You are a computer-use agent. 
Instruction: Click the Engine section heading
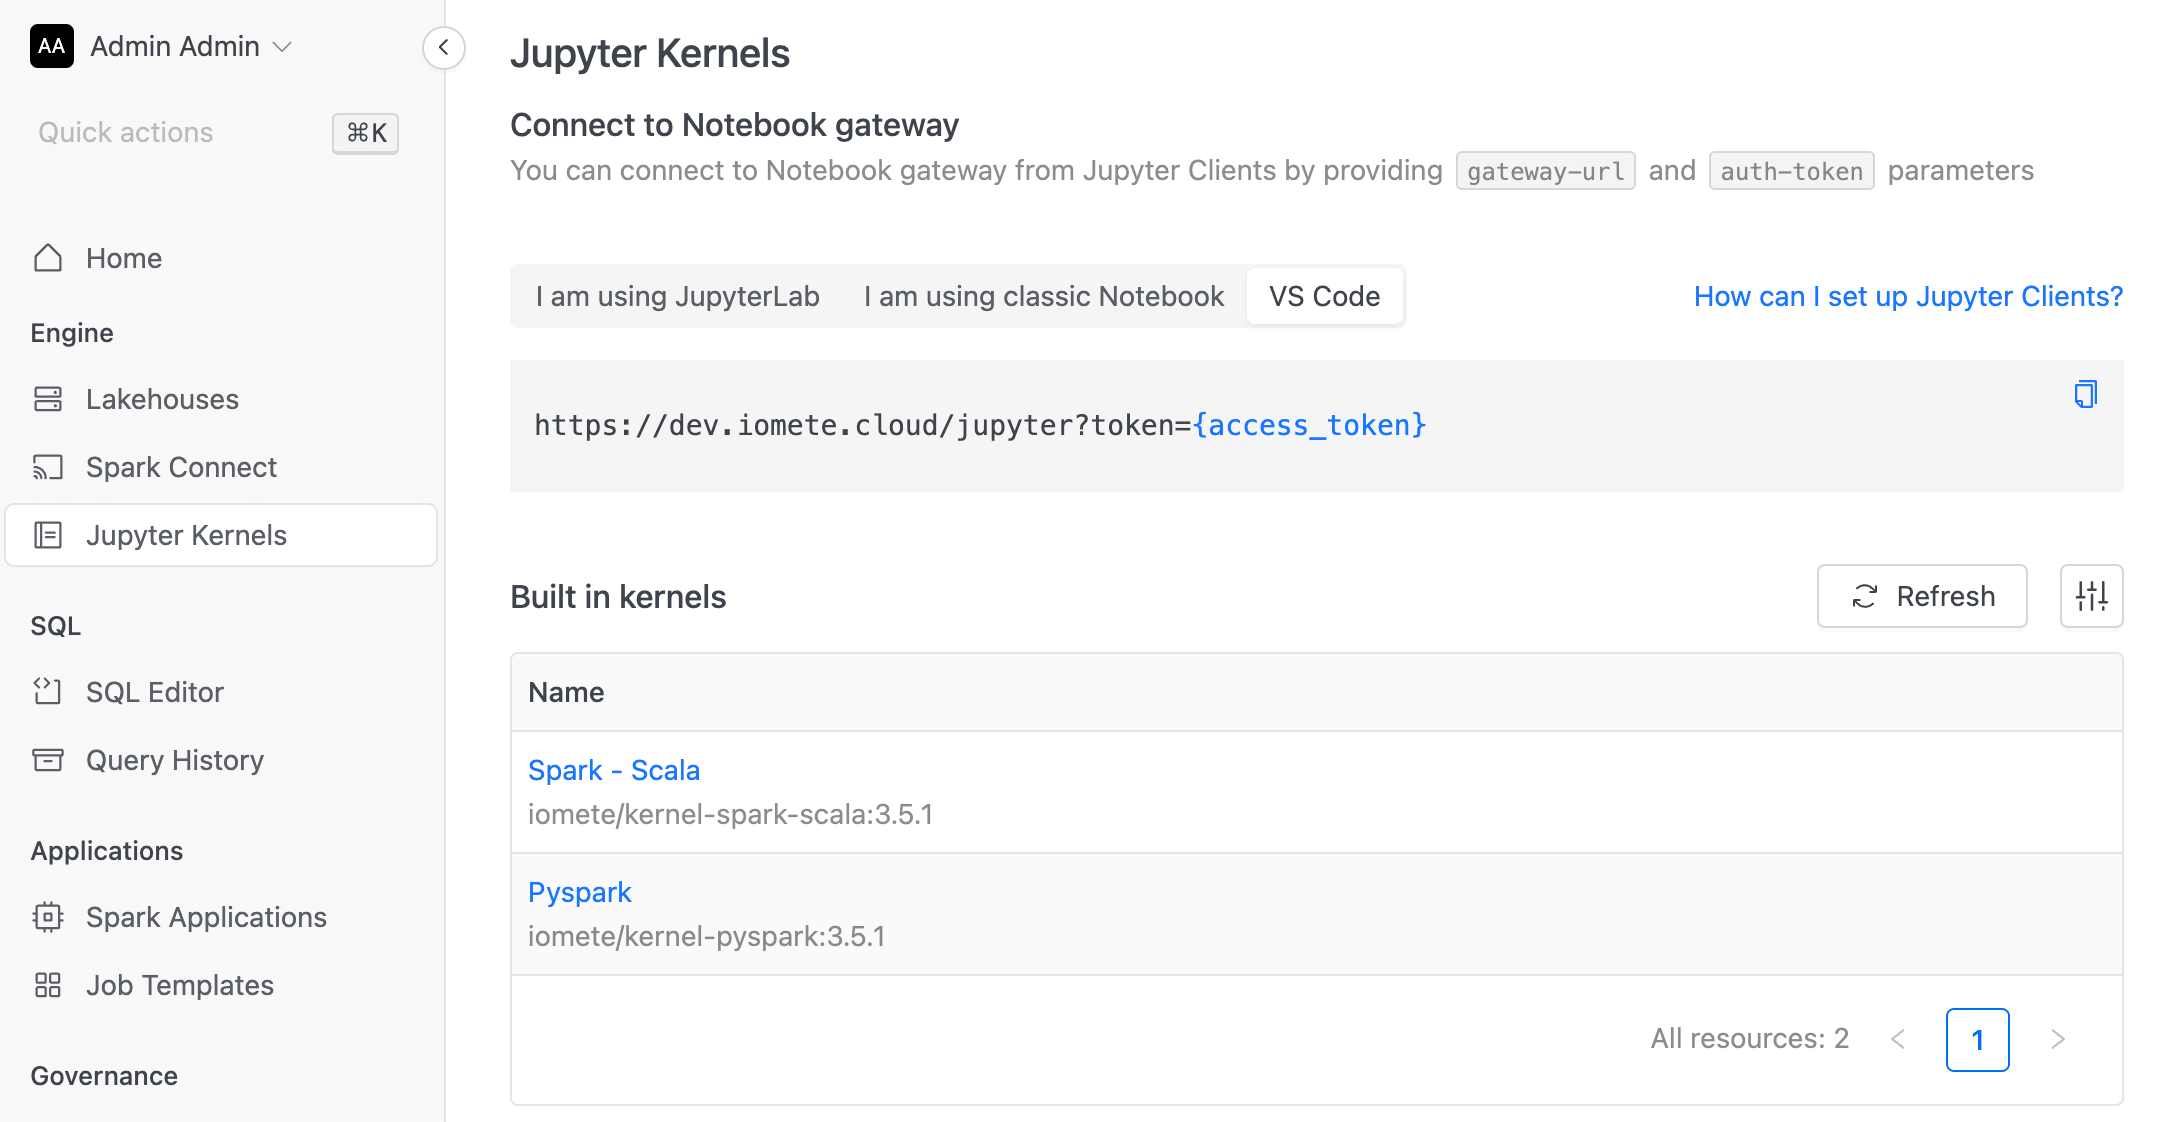pos(72,333)
